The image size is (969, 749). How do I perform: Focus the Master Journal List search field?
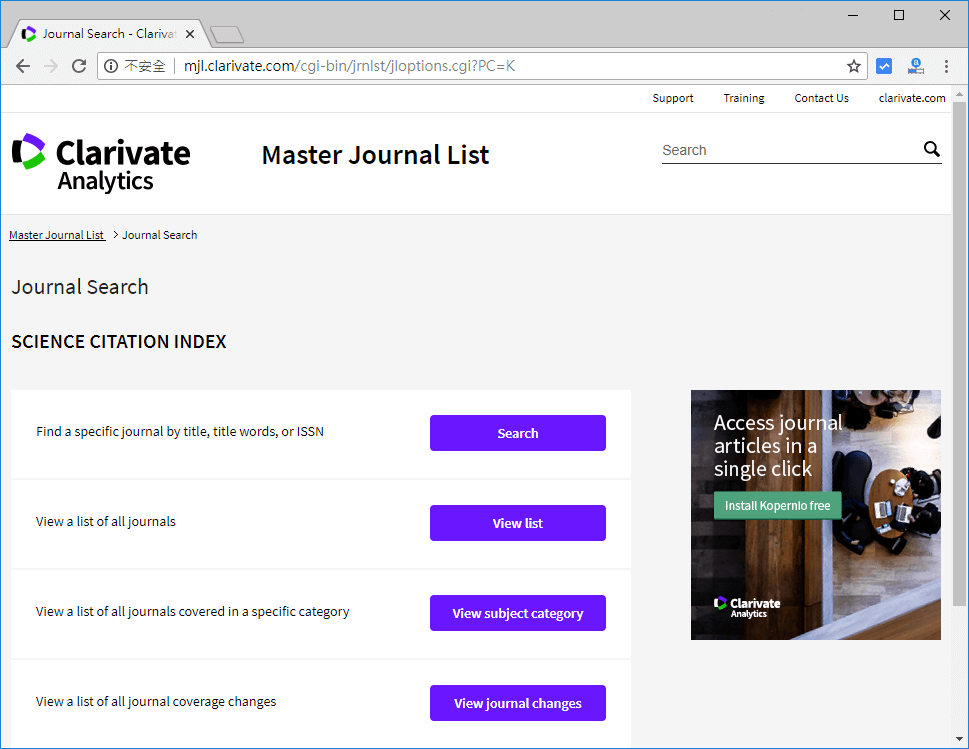pos(790,150)
